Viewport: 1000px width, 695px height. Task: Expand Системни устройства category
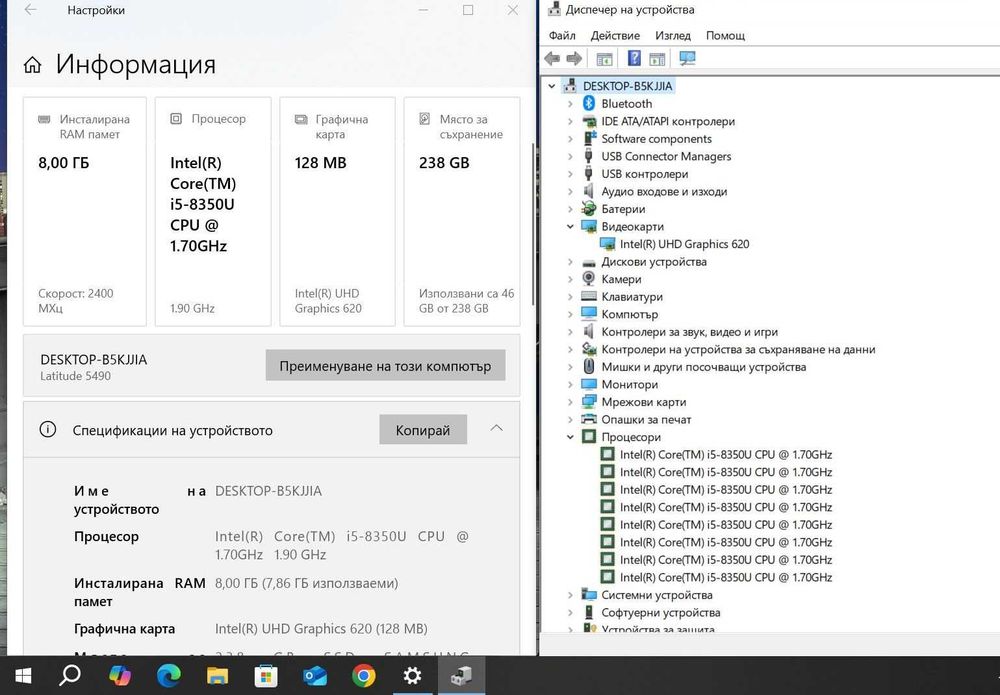tap(570, 595)
